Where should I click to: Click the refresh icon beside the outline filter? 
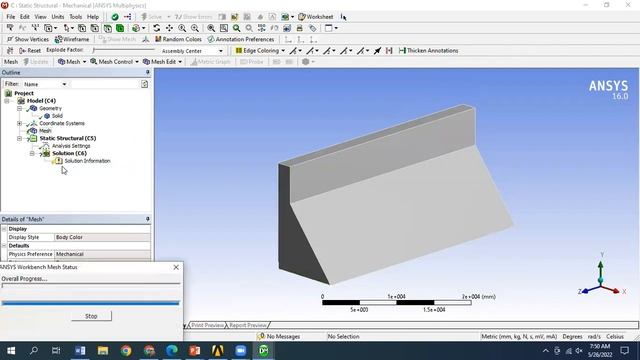coord(144,84)
